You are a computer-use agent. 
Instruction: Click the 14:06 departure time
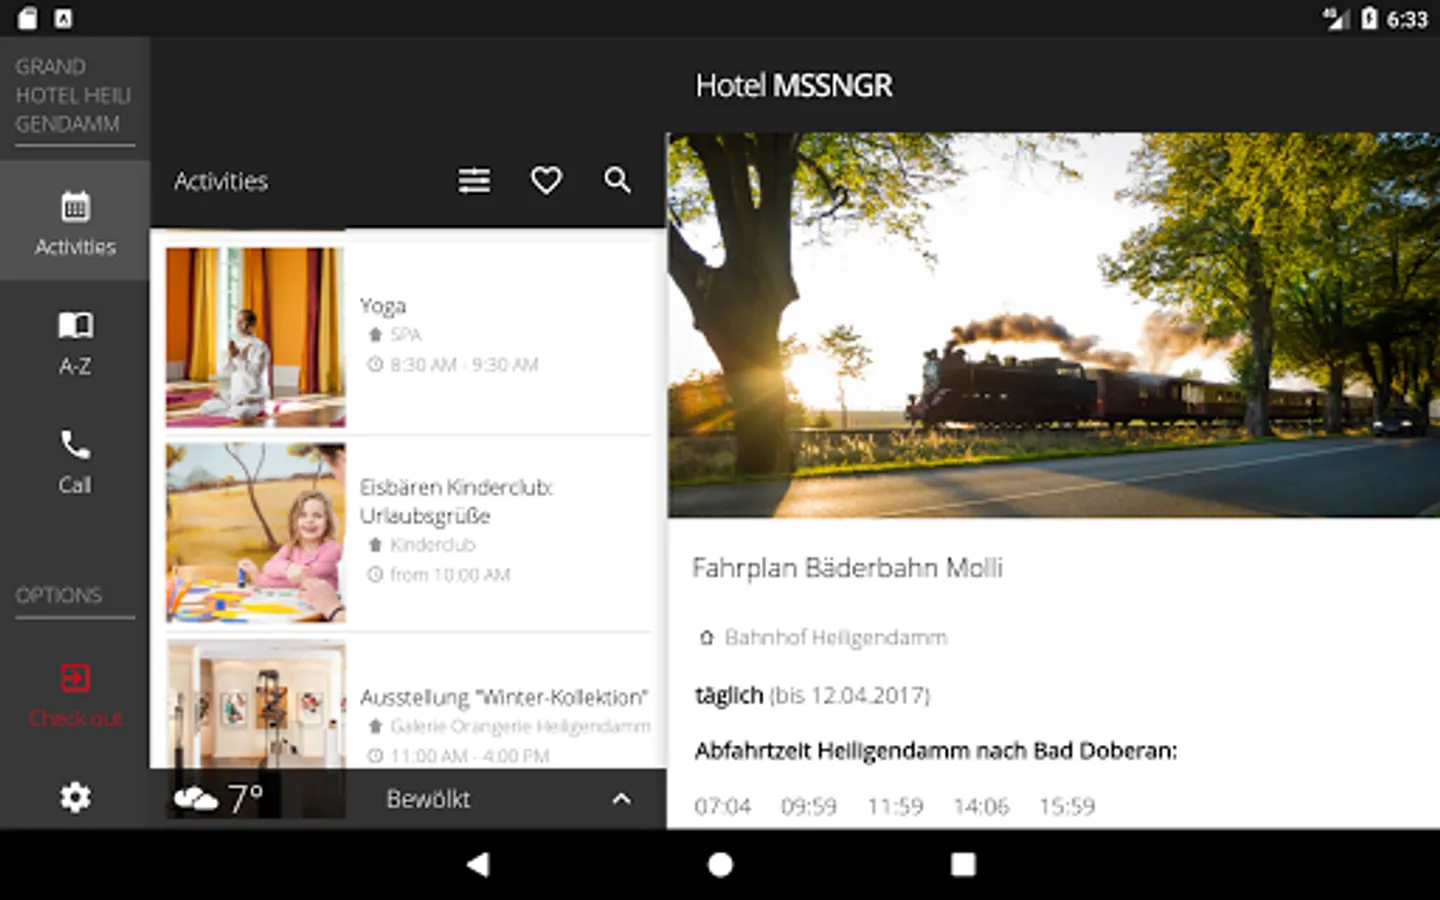[981, 806]
